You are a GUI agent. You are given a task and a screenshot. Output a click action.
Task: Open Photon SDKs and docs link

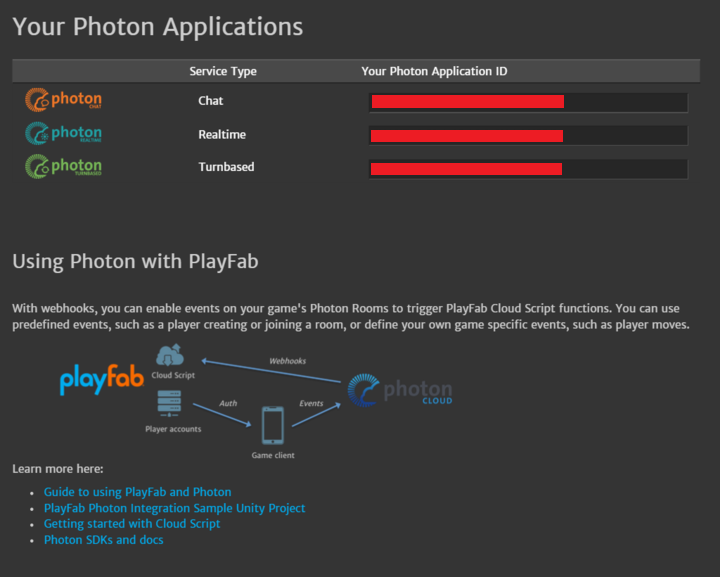(103, 540)
